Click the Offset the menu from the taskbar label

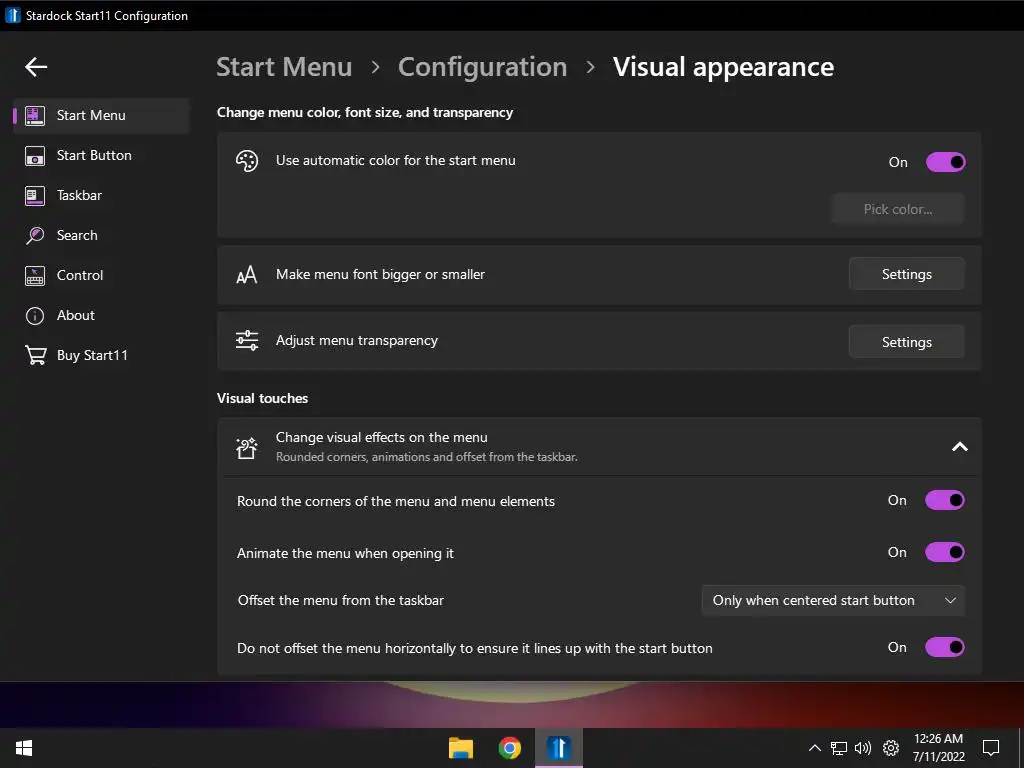(x=340, y=600)
